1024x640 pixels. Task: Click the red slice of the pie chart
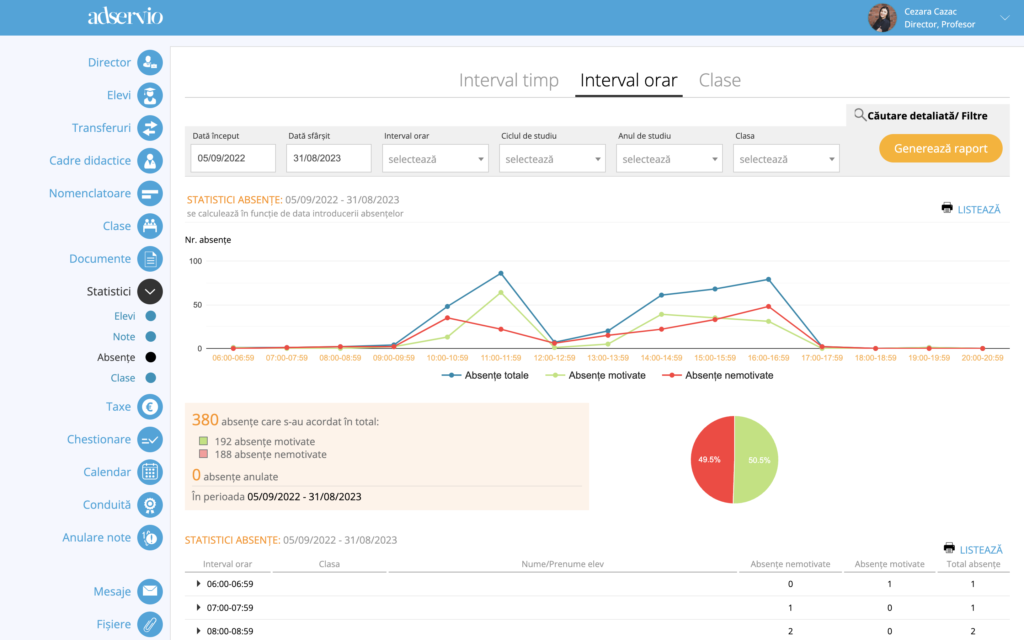coord(710,460)
